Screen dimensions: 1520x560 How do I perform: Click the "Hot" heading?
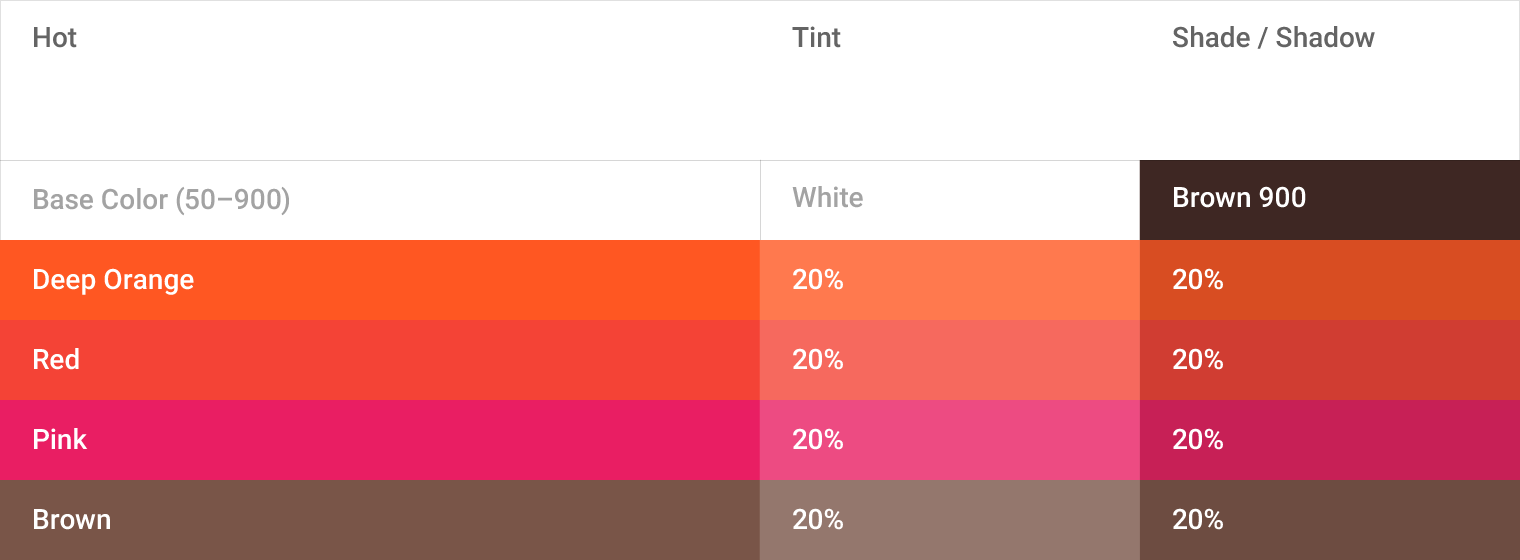point(55,38)
